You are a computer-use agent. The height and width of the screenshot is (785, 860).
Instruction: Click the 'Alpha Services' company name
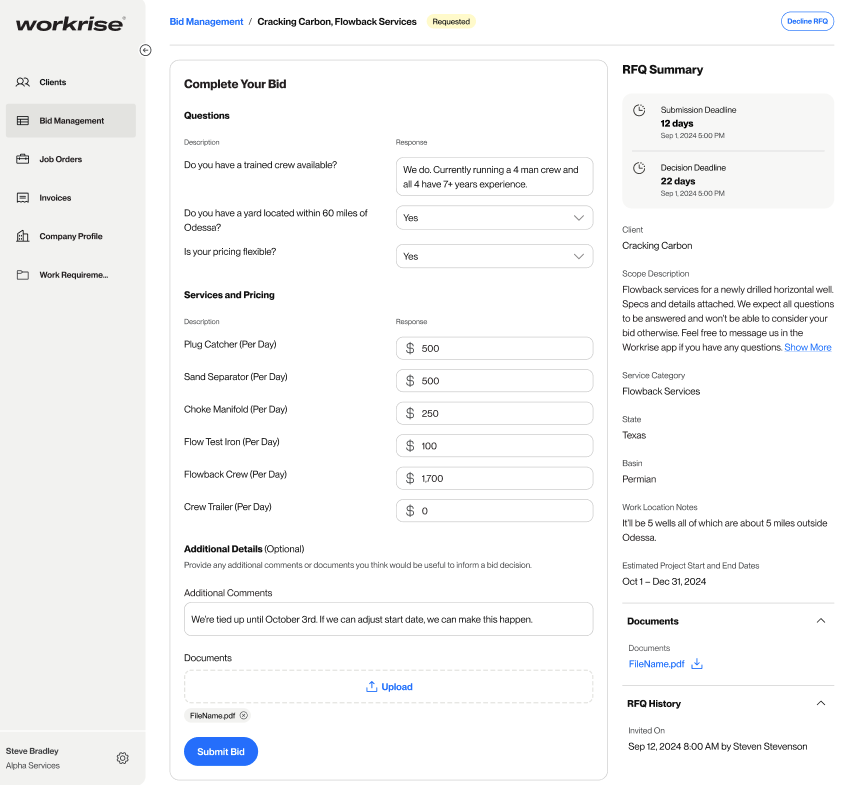coord(32,766)
